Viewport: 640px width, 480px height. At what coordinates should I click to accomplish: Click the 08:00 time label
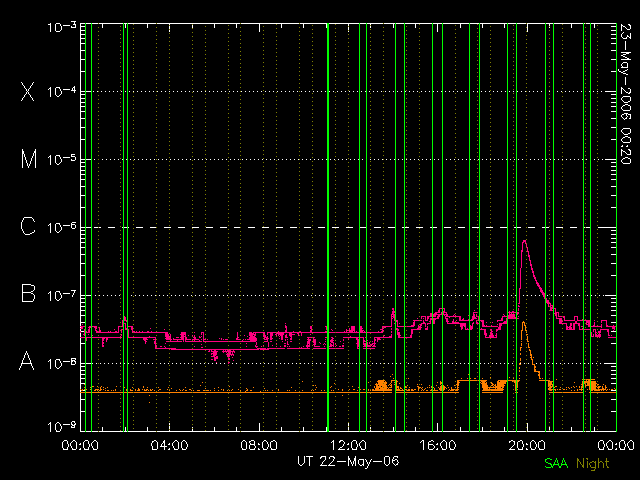pyautogui.click(x=259, y=444)
